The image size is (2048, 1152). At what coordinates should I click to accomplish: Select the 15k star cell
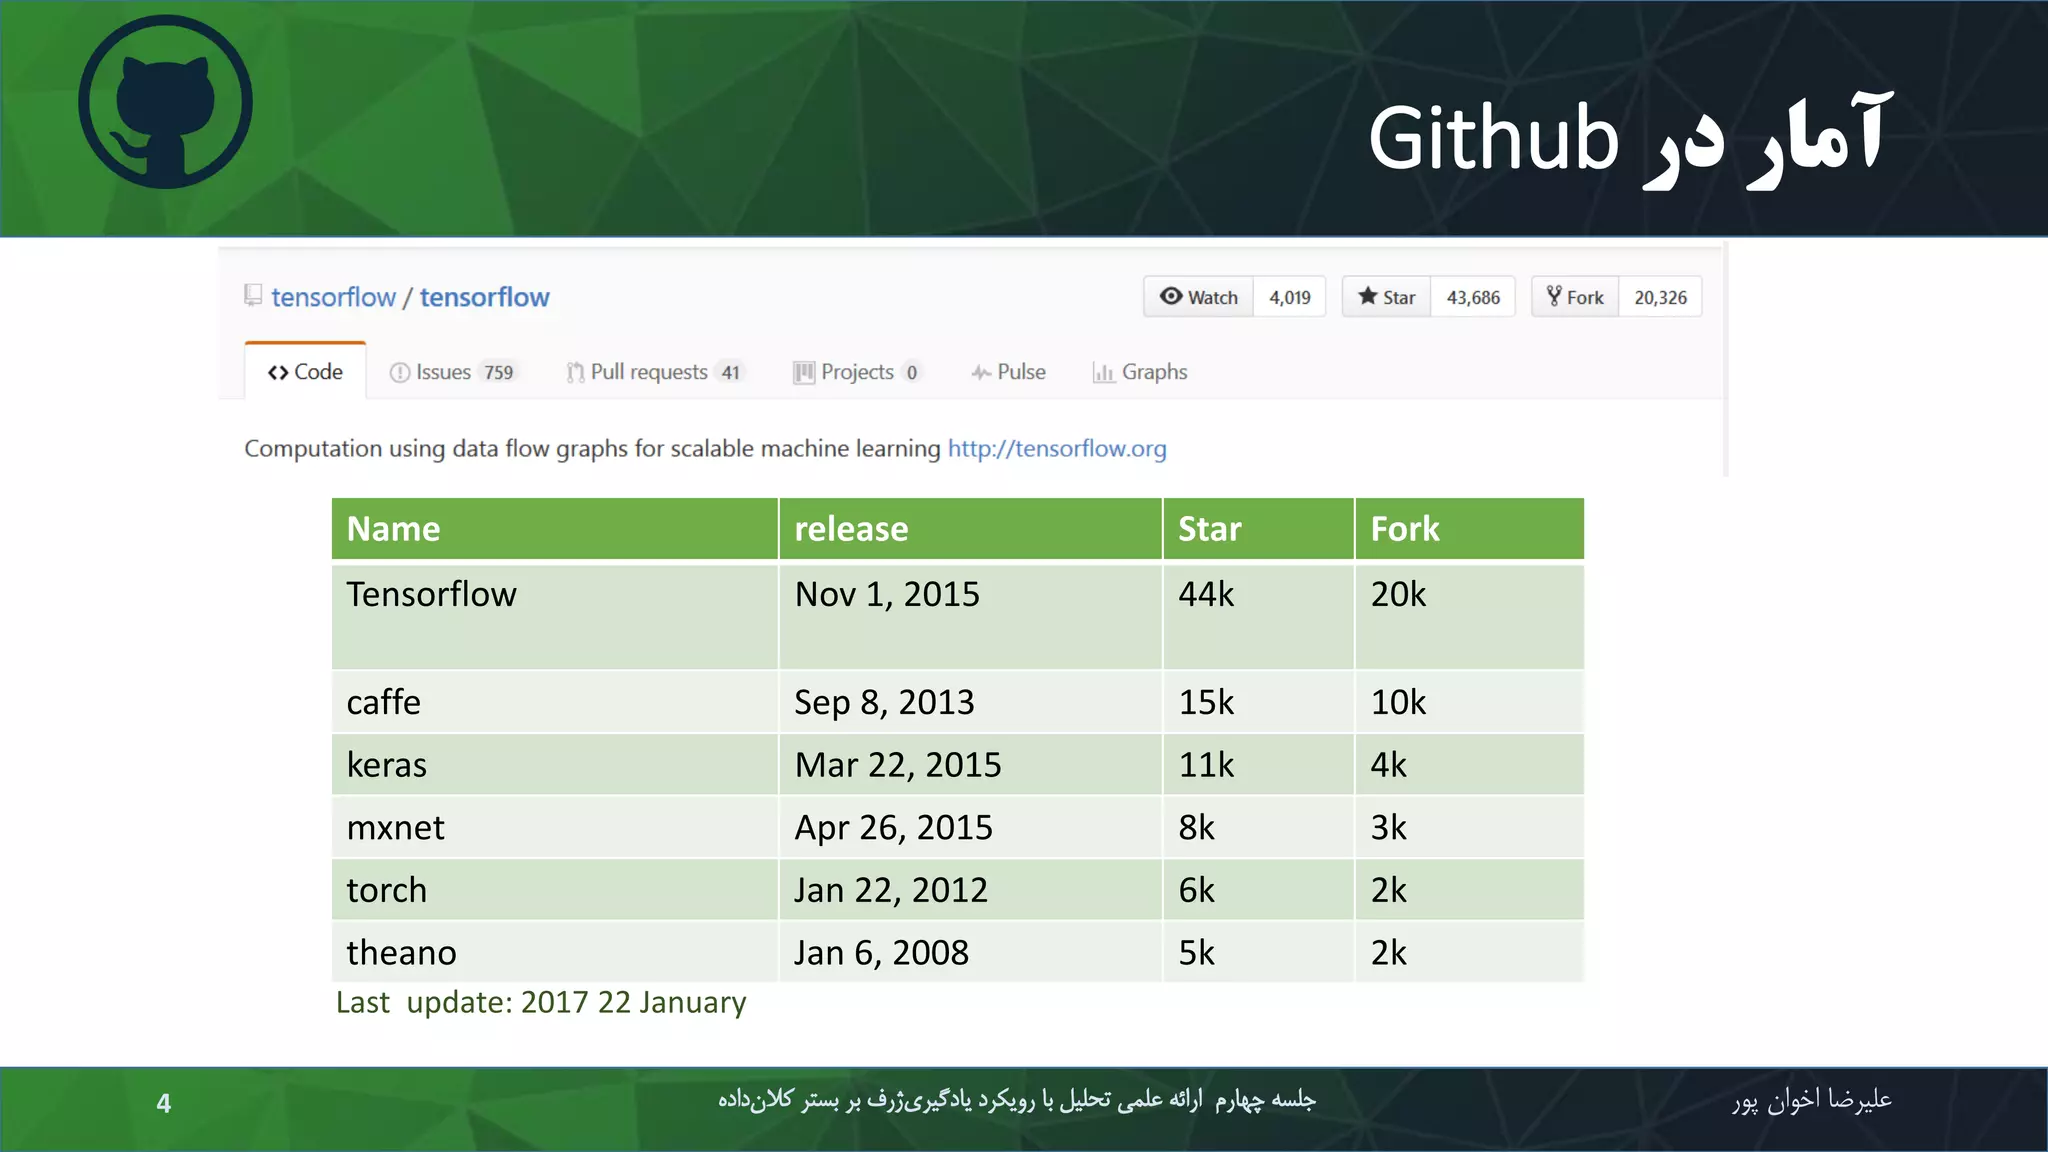1258,702
